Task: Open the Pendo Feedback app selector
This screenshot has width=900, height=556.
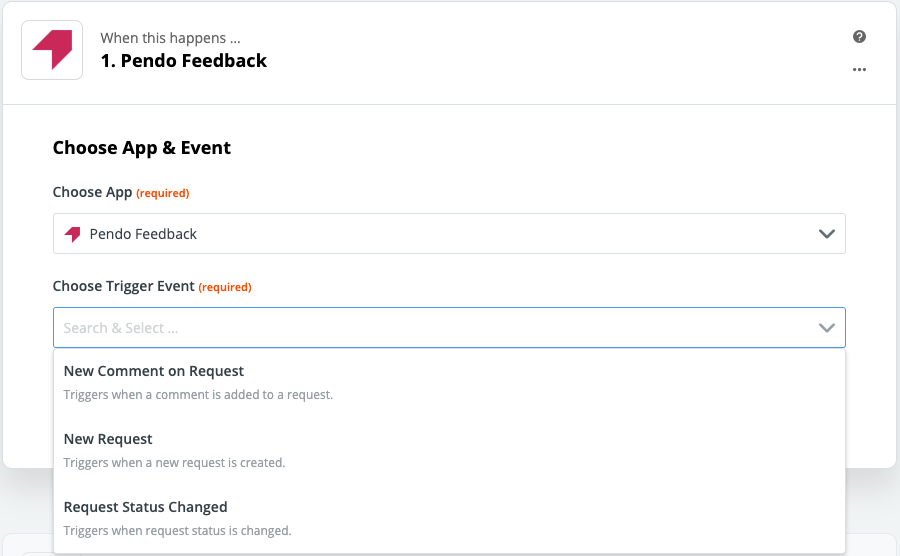Action: pyautogui.click(x=449, y=234)
